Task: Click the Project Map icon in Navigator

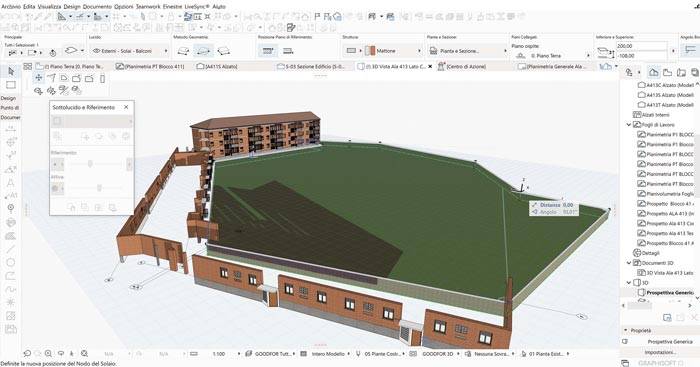Action: (654, 72)
